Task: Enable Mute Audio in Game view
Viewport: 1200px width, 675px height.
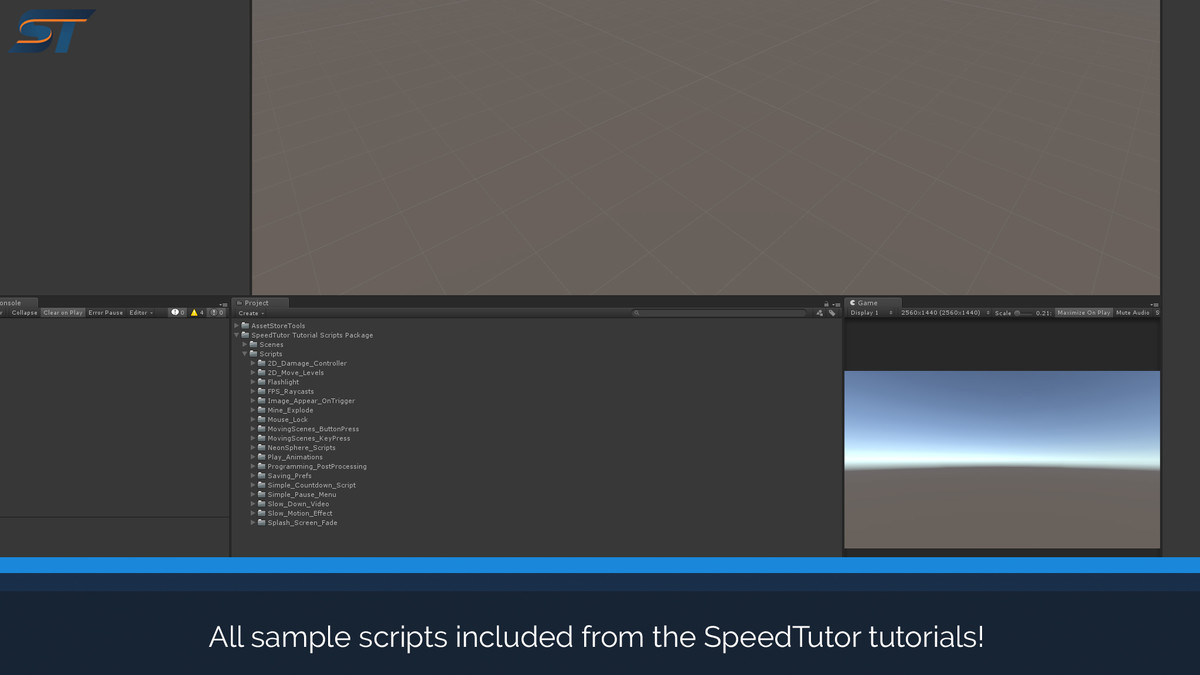Action: (x=1131, y=311)
